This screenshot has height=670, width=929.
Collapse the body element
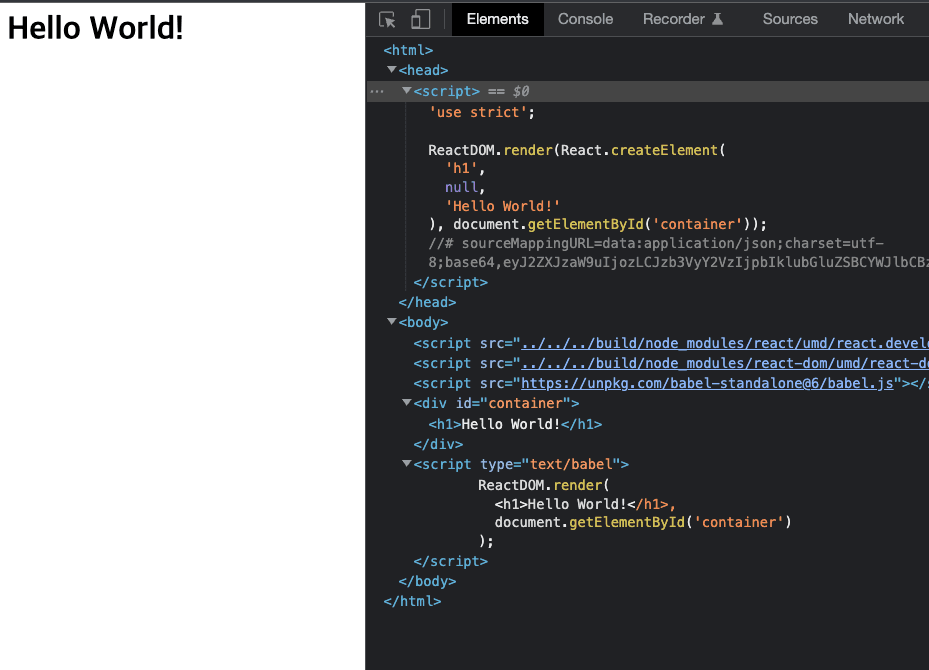pyautogui.click(x=392, y=322)
